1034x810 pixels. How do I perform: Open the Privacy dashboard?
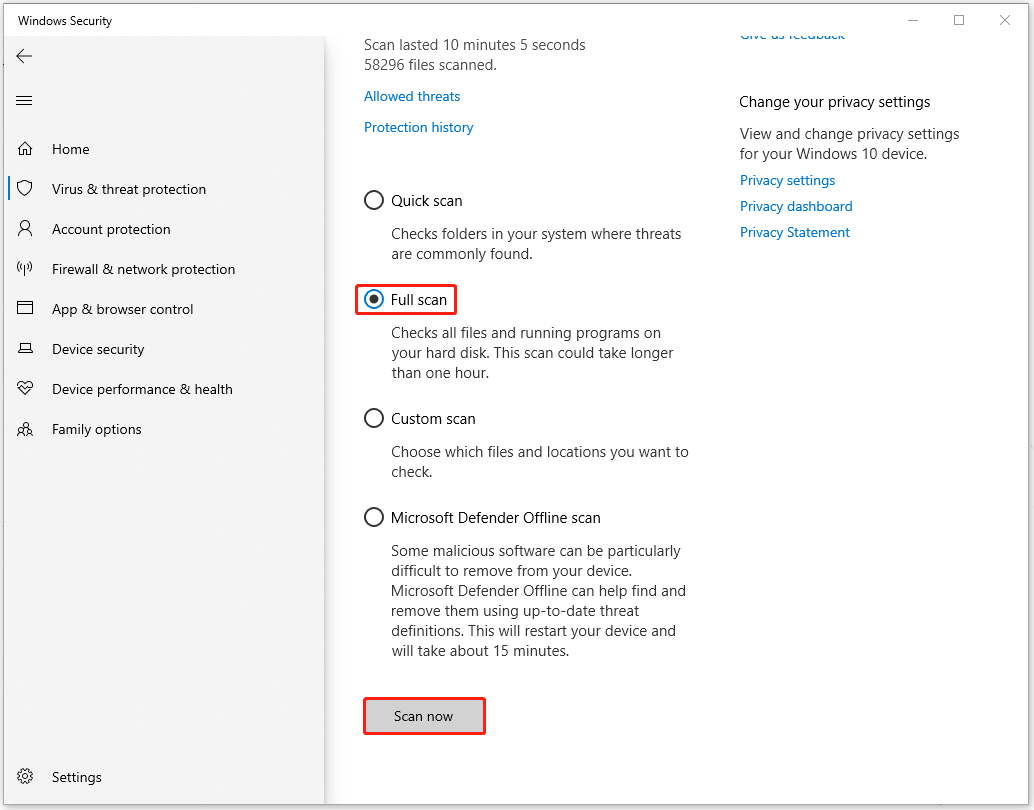point(796,206)
